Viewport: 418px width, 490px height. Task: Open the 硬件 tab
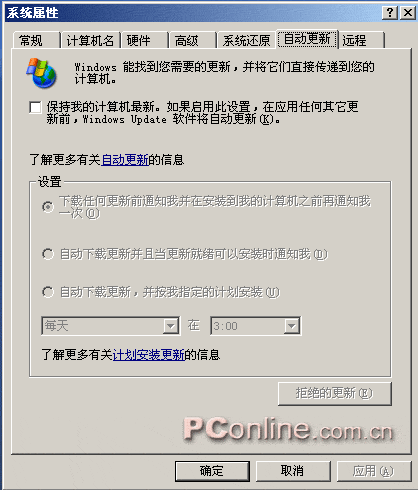[x=145, y=41]
